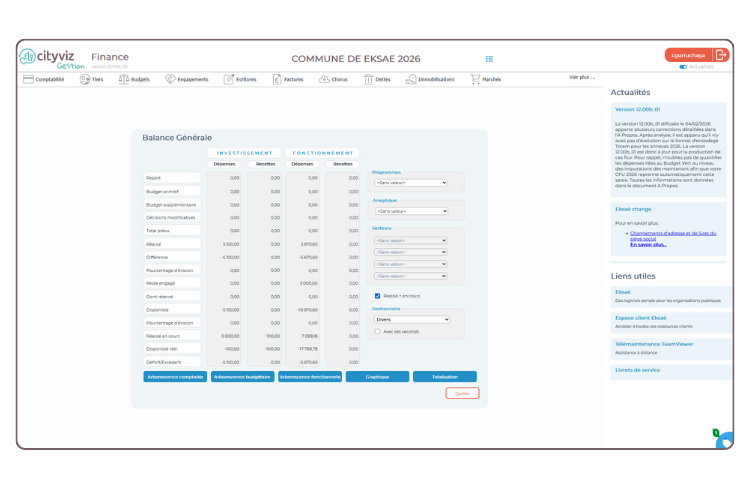Click the Factures icon

(x=278, y=79)
